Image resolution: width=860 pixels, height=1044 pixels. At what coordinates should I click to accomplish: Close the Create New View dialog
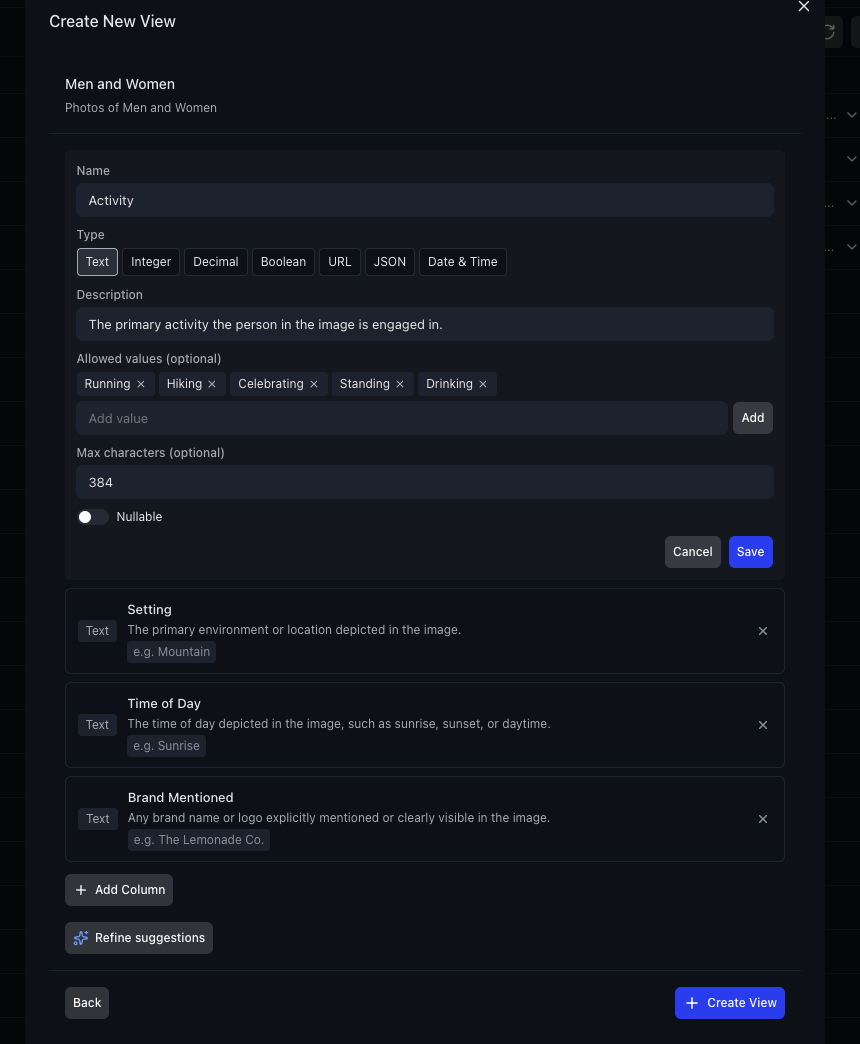click(803, 7)
